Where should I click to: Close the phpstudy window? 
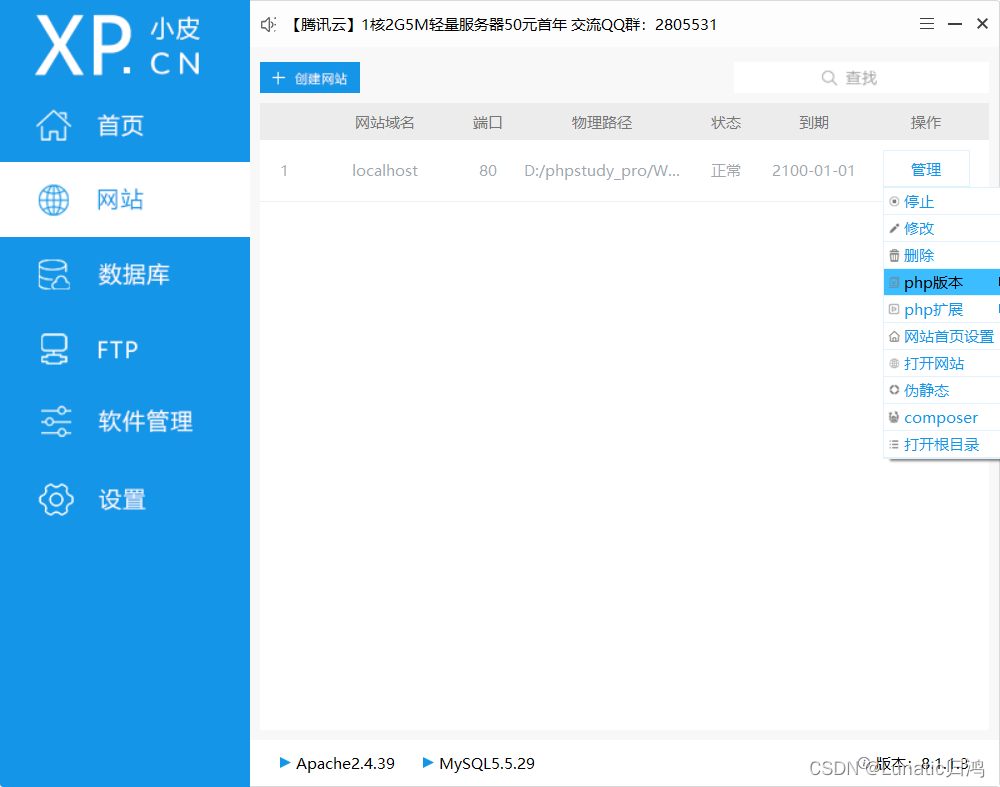point(982,24)
